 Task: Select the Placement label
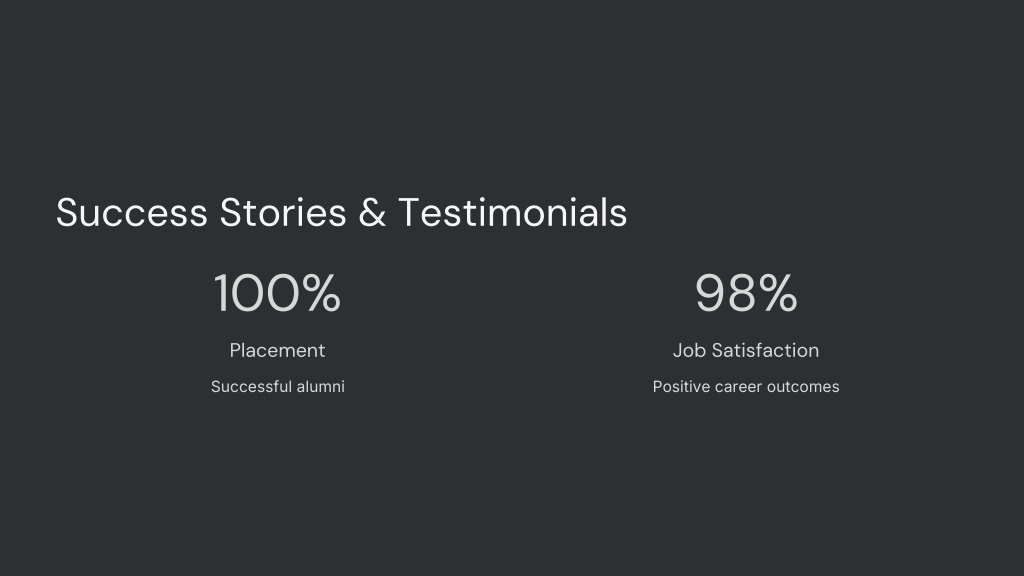tap(278, 351)
